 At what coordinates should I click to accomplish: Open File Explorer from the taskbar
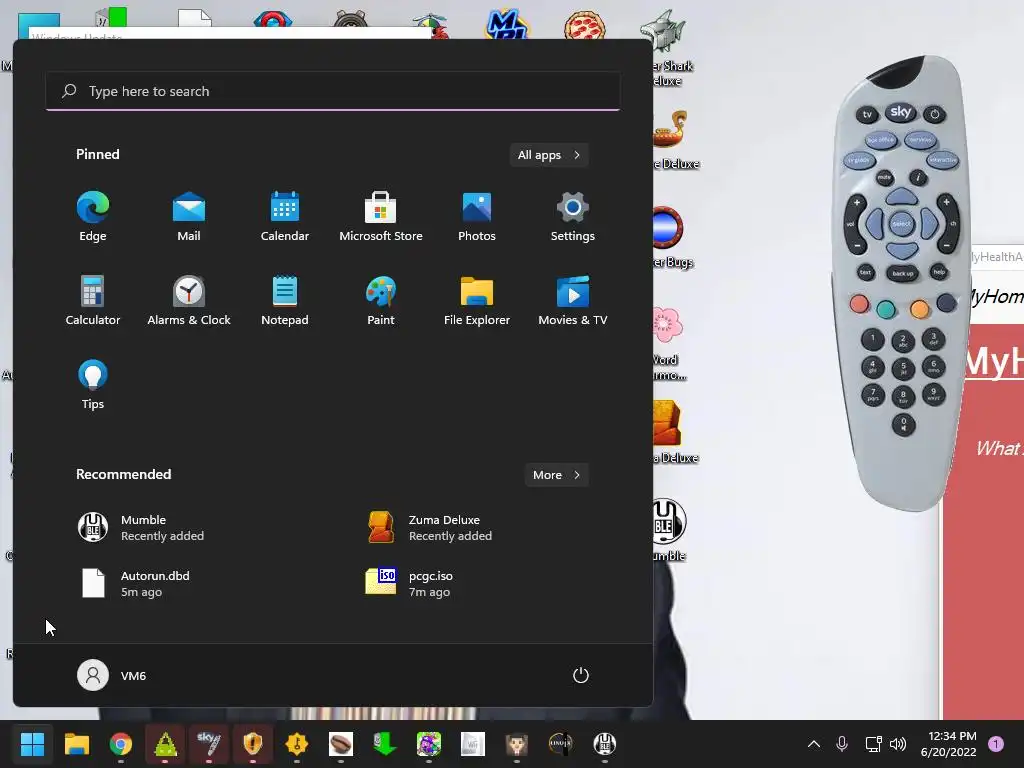(76, 744)
